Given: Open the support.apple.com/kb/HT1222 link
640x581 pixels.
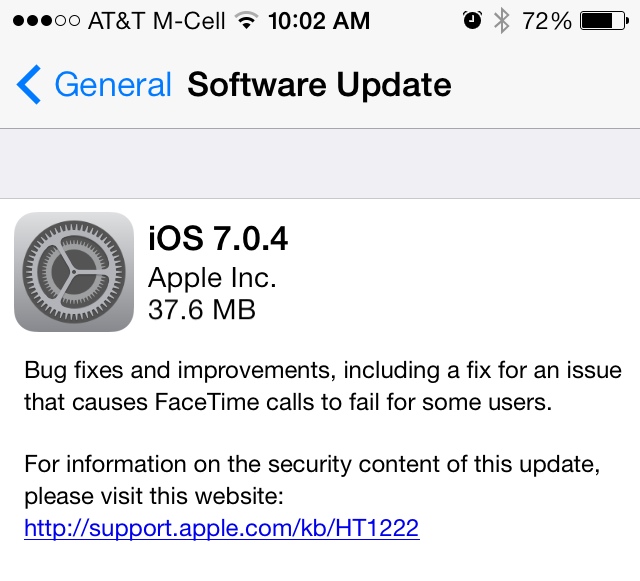Looking at the screenshot, I should pos(222,528).
